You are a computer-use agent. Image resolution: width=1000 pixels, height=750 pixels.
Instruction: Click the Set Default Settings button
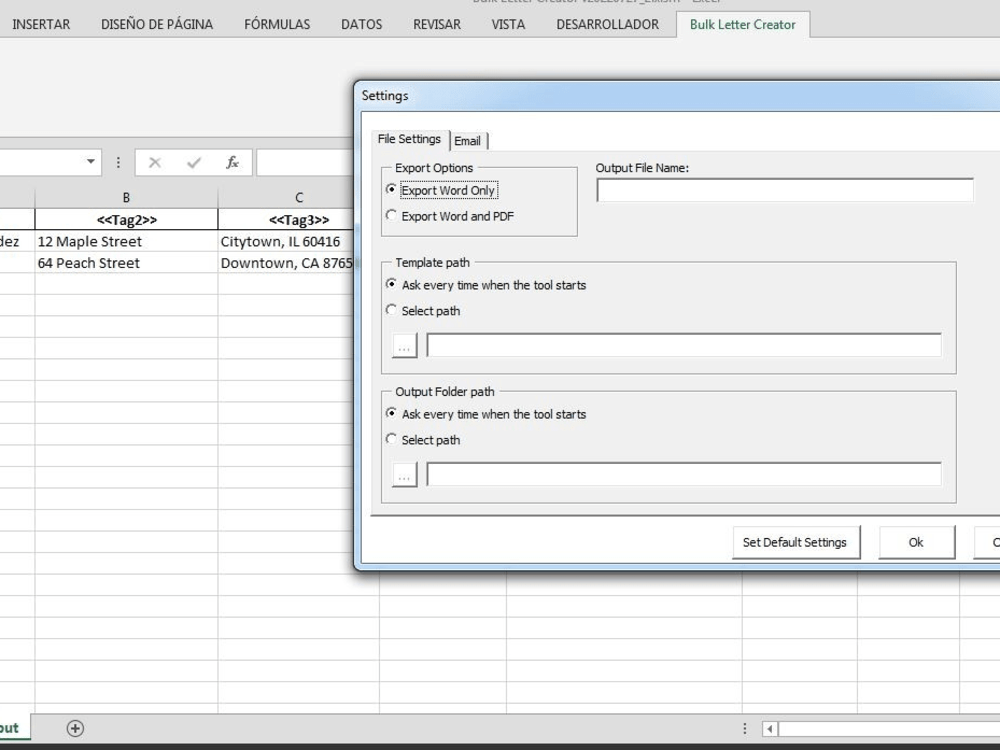point(796,542)
